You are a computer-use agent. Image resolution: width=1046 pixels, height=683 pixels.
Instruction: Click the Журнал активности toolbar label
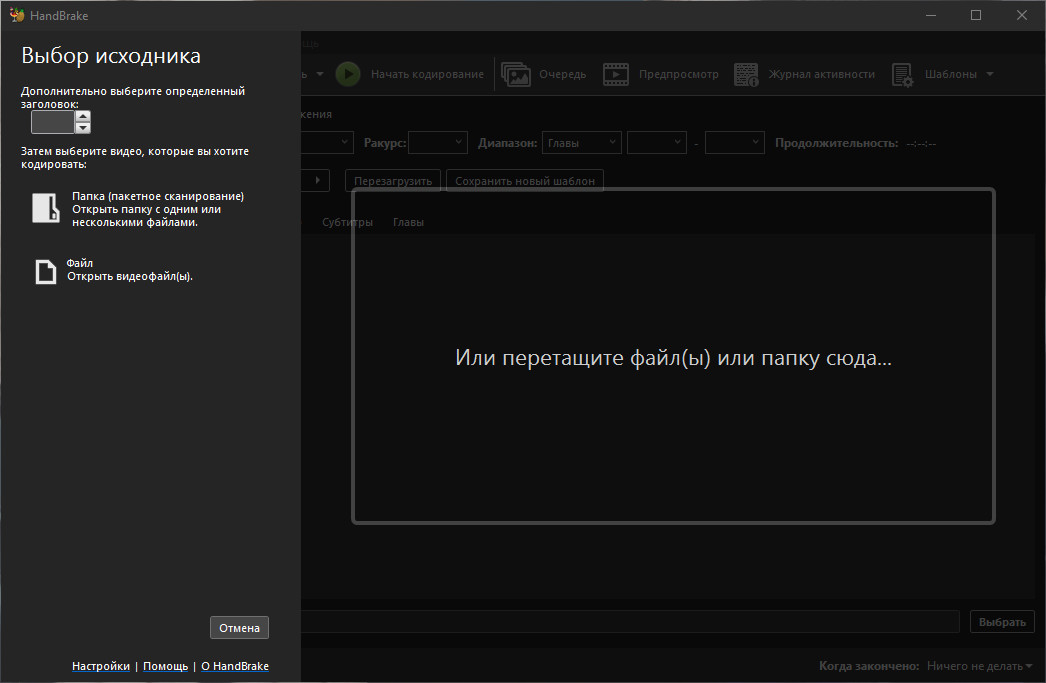[x=821, y=74]
